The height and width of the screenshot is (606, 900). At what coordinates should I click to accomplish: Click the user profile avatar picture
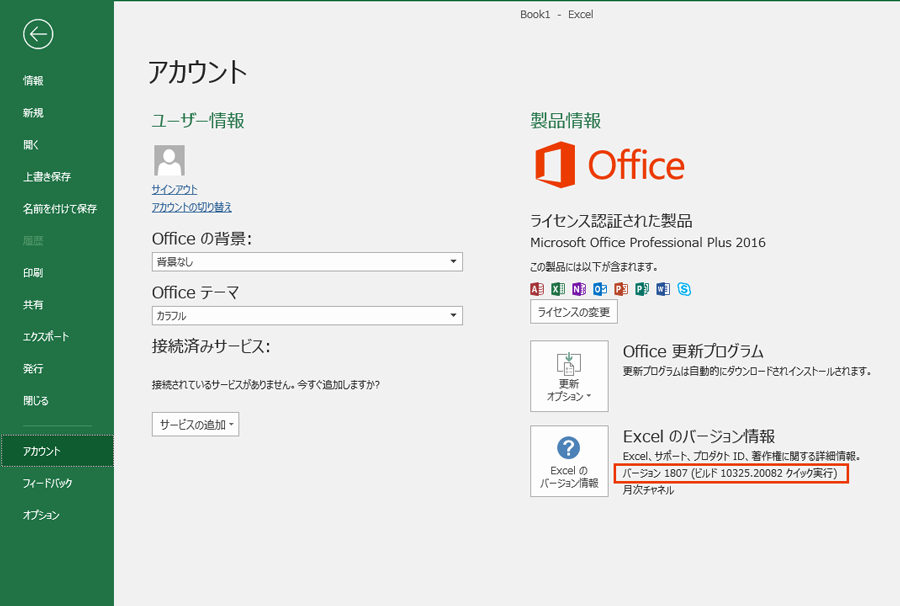coord(169,160)
